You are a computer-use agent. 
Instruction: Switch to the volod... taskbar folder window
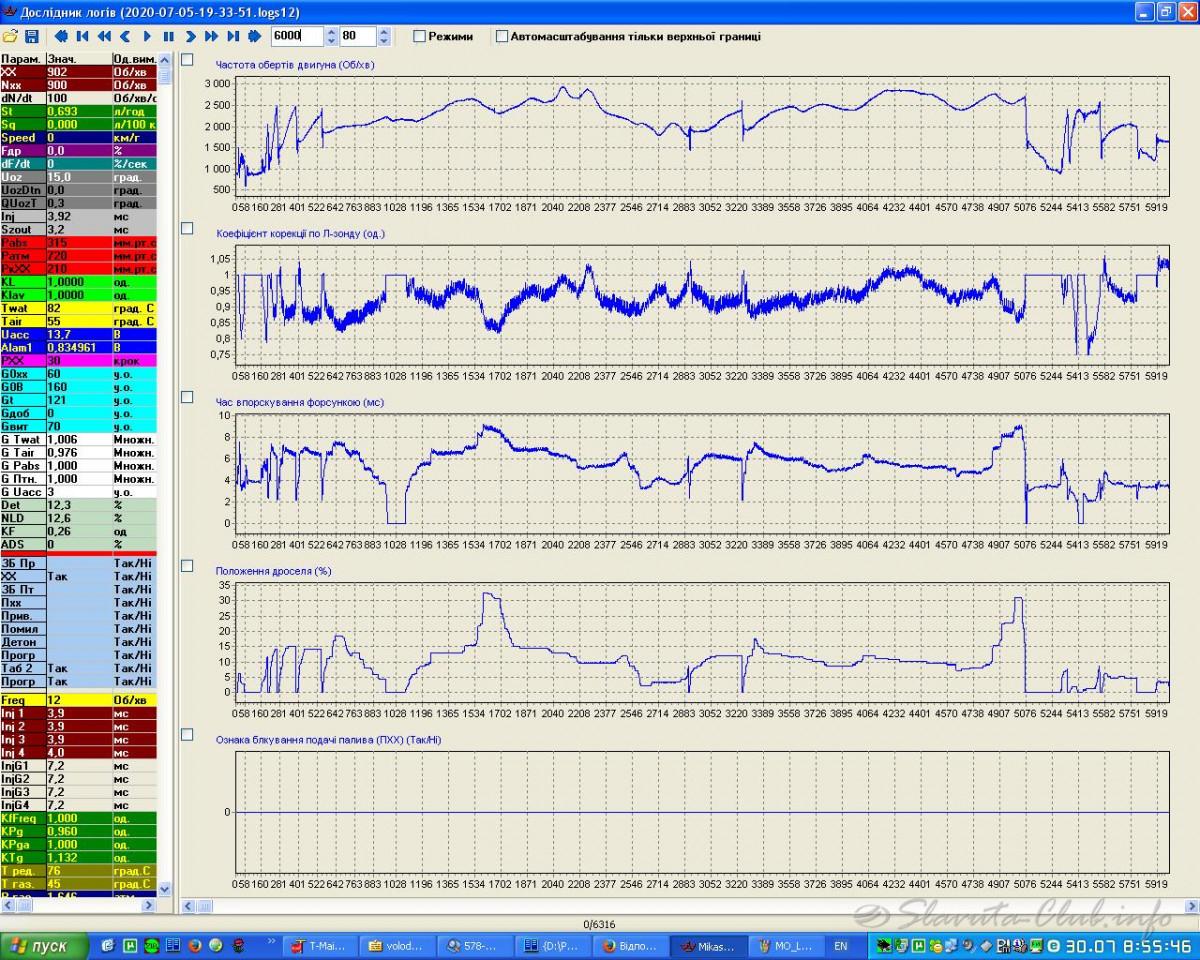tap(397, 945)
